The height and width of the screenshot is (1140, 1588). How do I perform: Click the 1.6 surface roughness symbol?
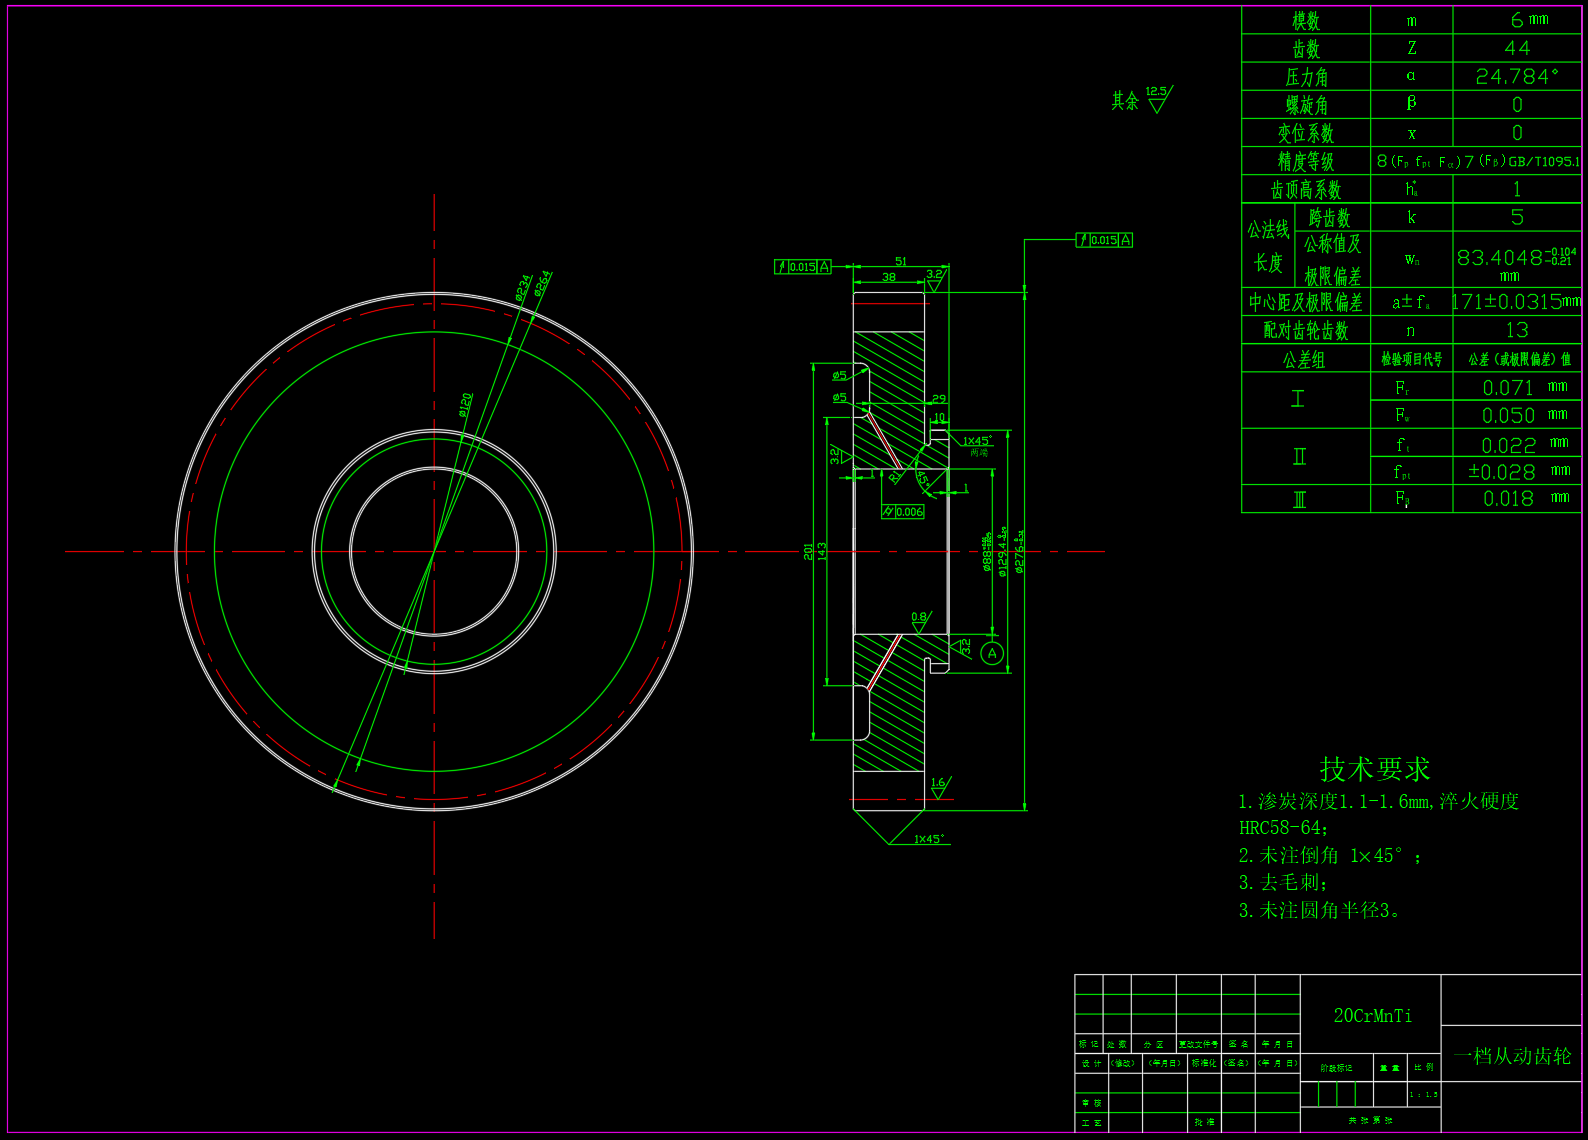(938, 787)
